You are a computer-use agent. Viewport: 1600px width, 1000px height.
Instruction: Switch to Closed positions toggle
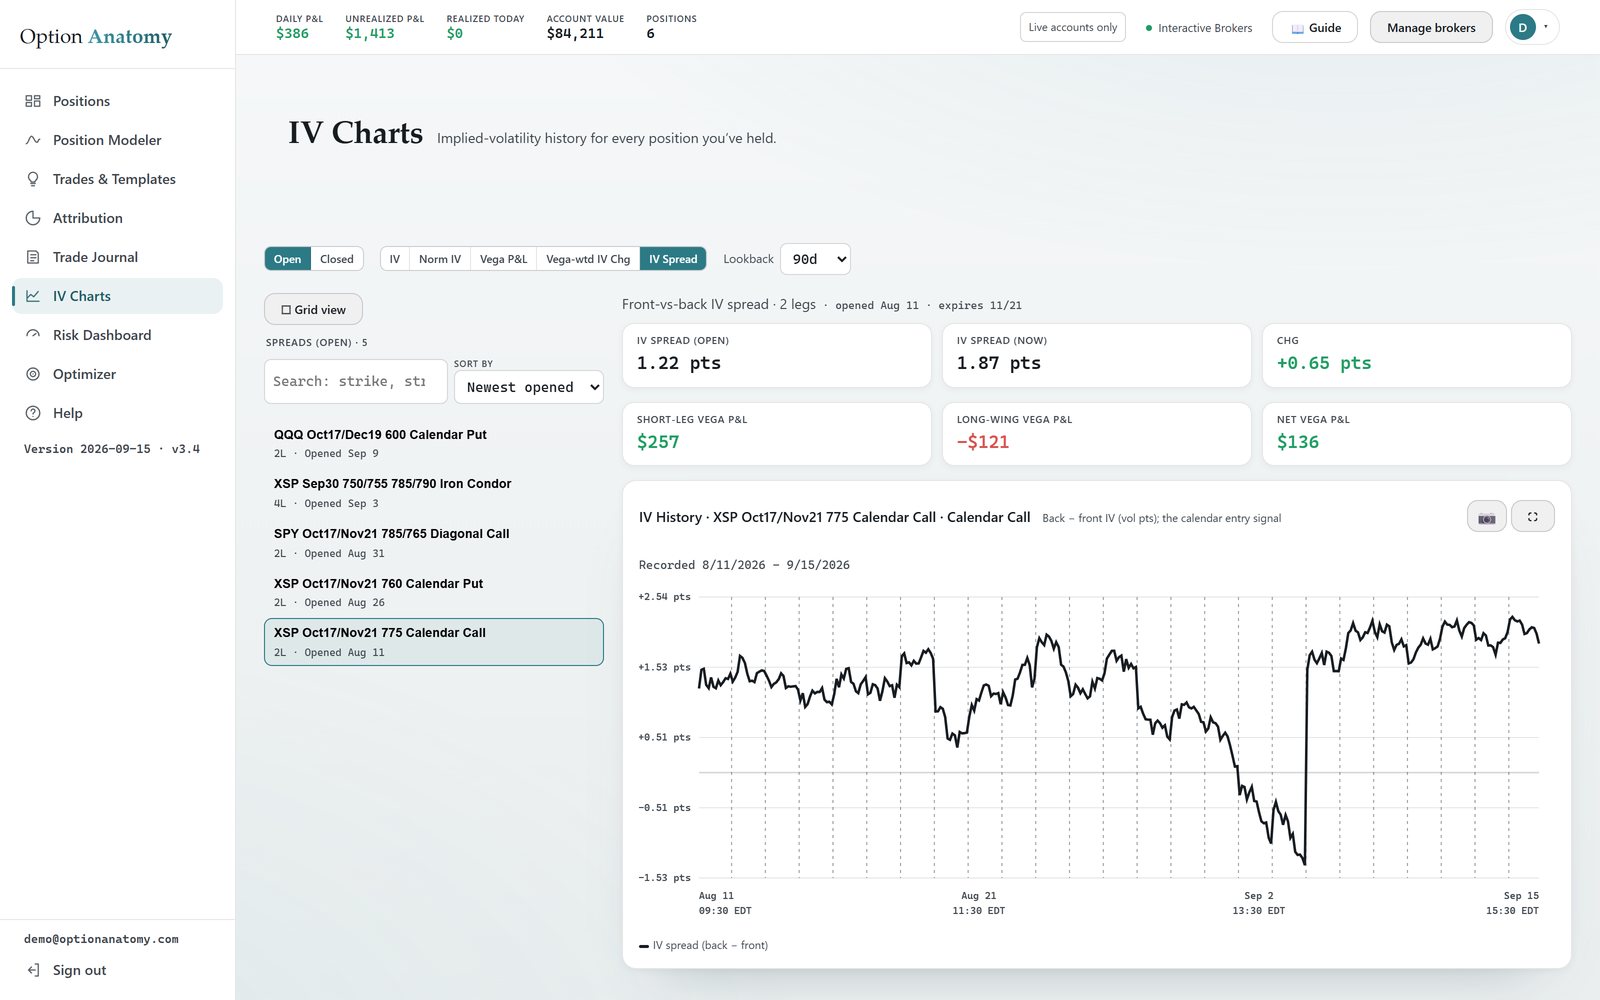pos(337,259)
